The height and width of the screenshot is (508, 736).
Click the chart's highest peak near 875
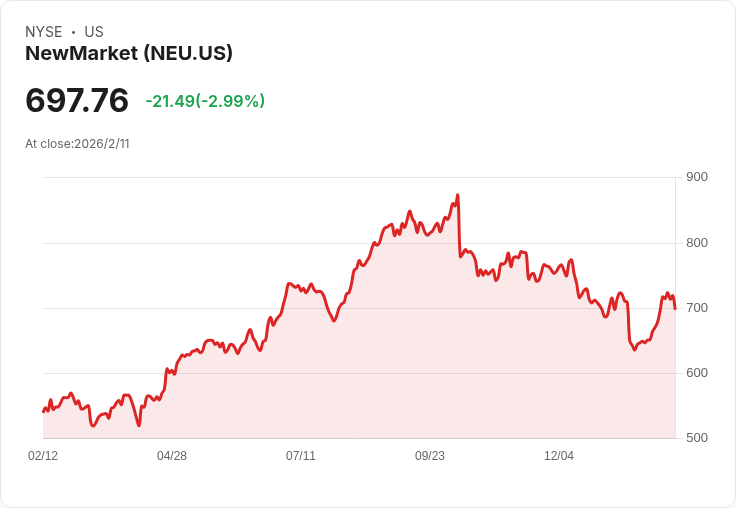(458, 195)
